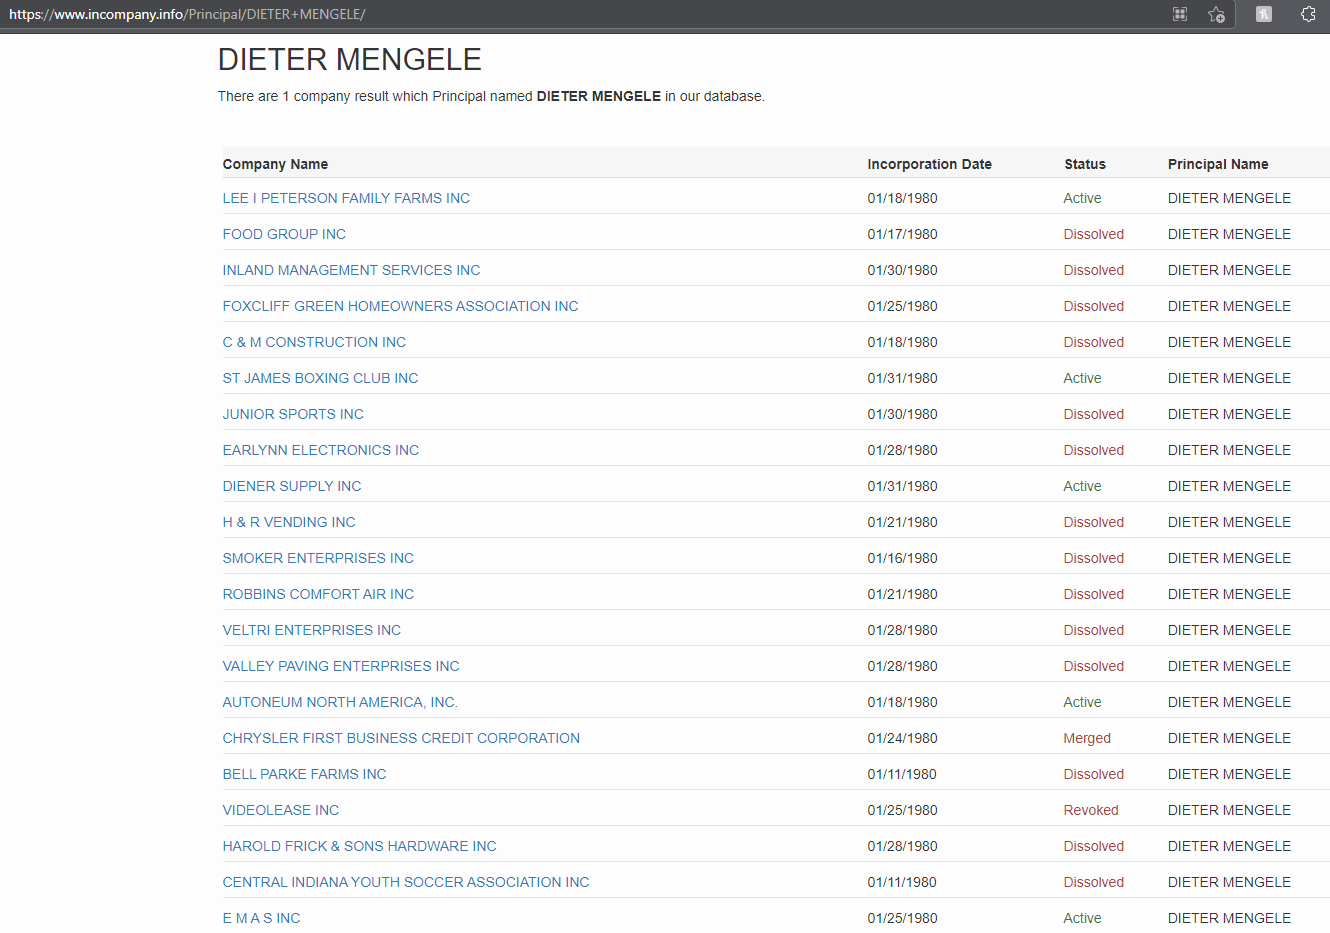Open ROBBINS COMFORT AIR INC link
The width and height of the screenshot is (1330, 933).
click(318, 594)
